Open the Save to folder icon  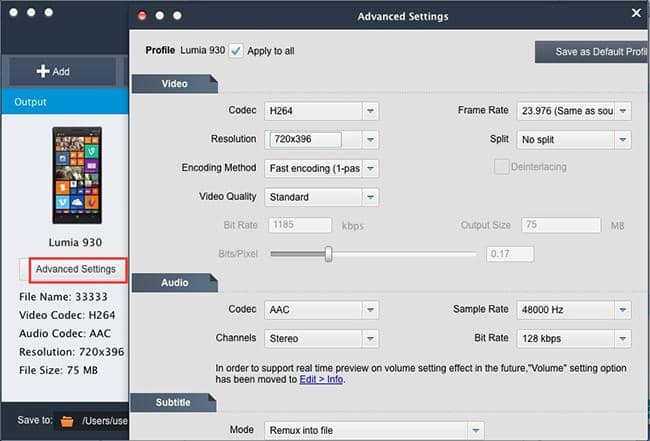tap(67, 422)
